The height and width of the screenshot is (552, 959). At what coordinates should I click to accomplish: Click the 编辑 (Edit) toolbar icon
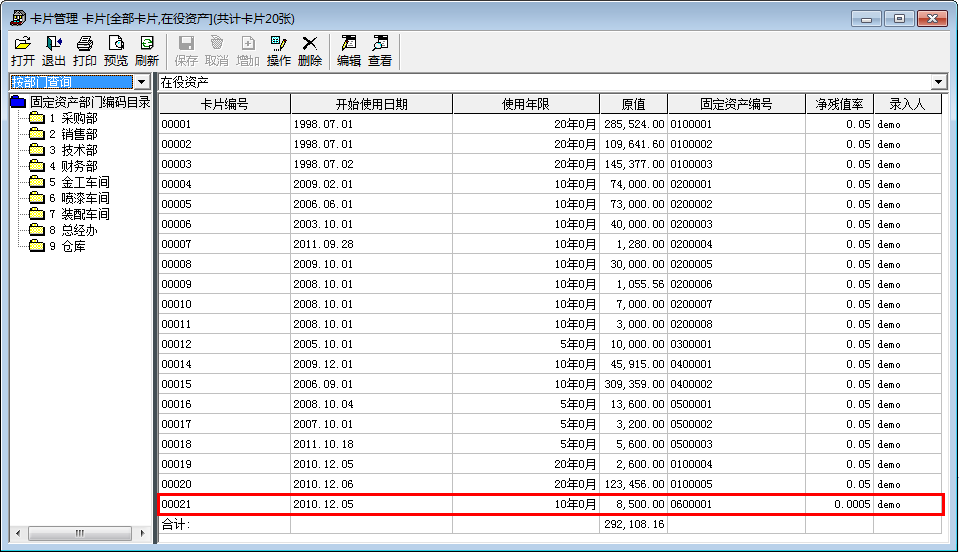click(349, 51)
